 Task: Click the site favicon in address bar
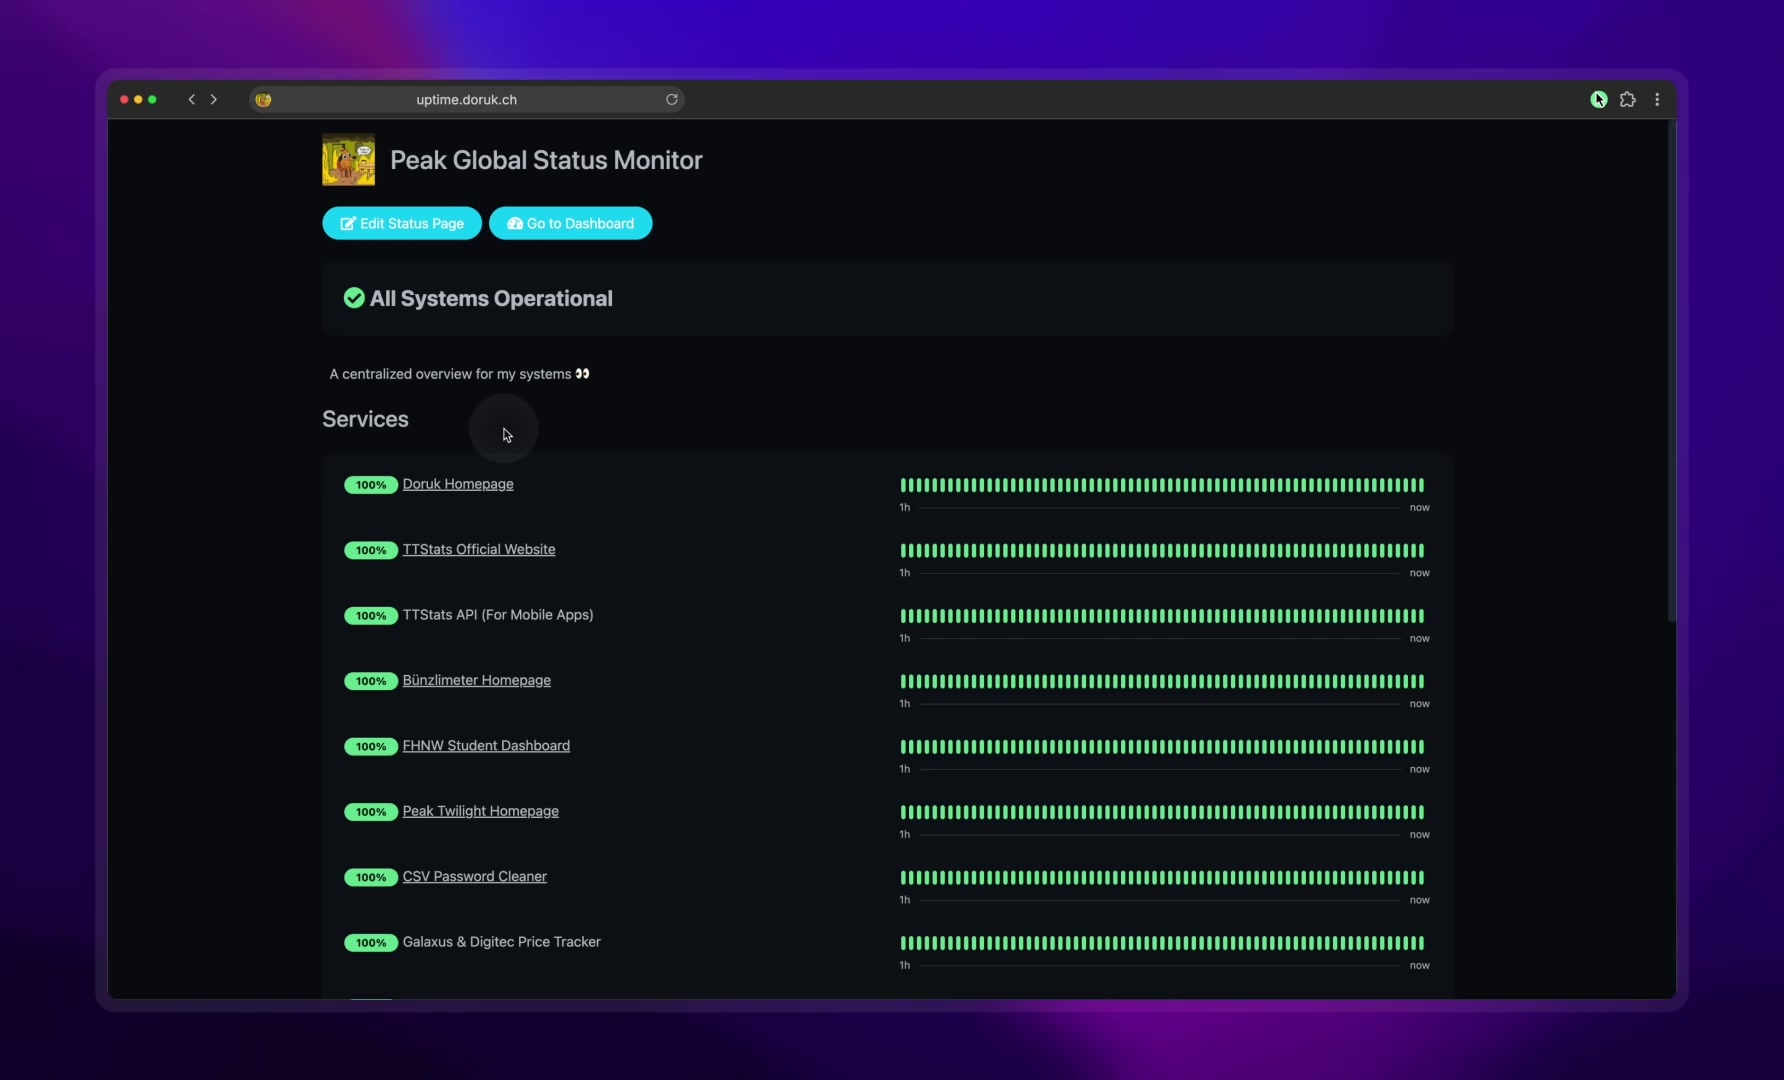tap(263, 99)
